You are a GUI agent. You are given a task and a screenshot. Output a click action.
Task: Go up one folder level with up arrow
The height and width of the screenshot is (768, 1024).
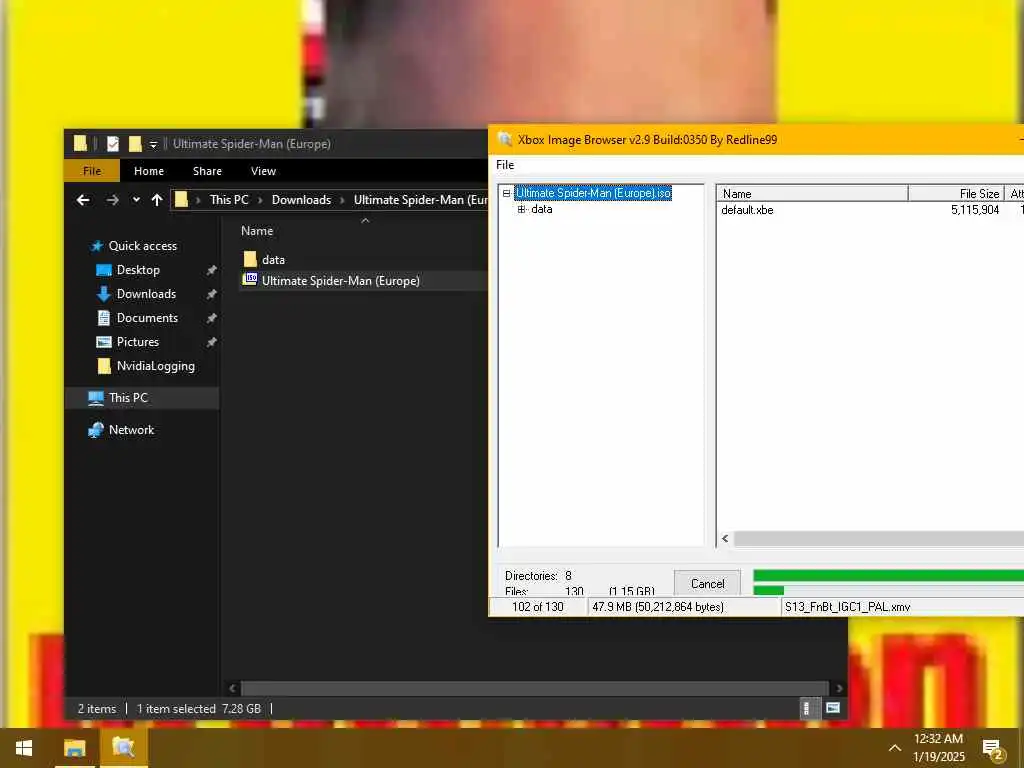pos(157,200)
